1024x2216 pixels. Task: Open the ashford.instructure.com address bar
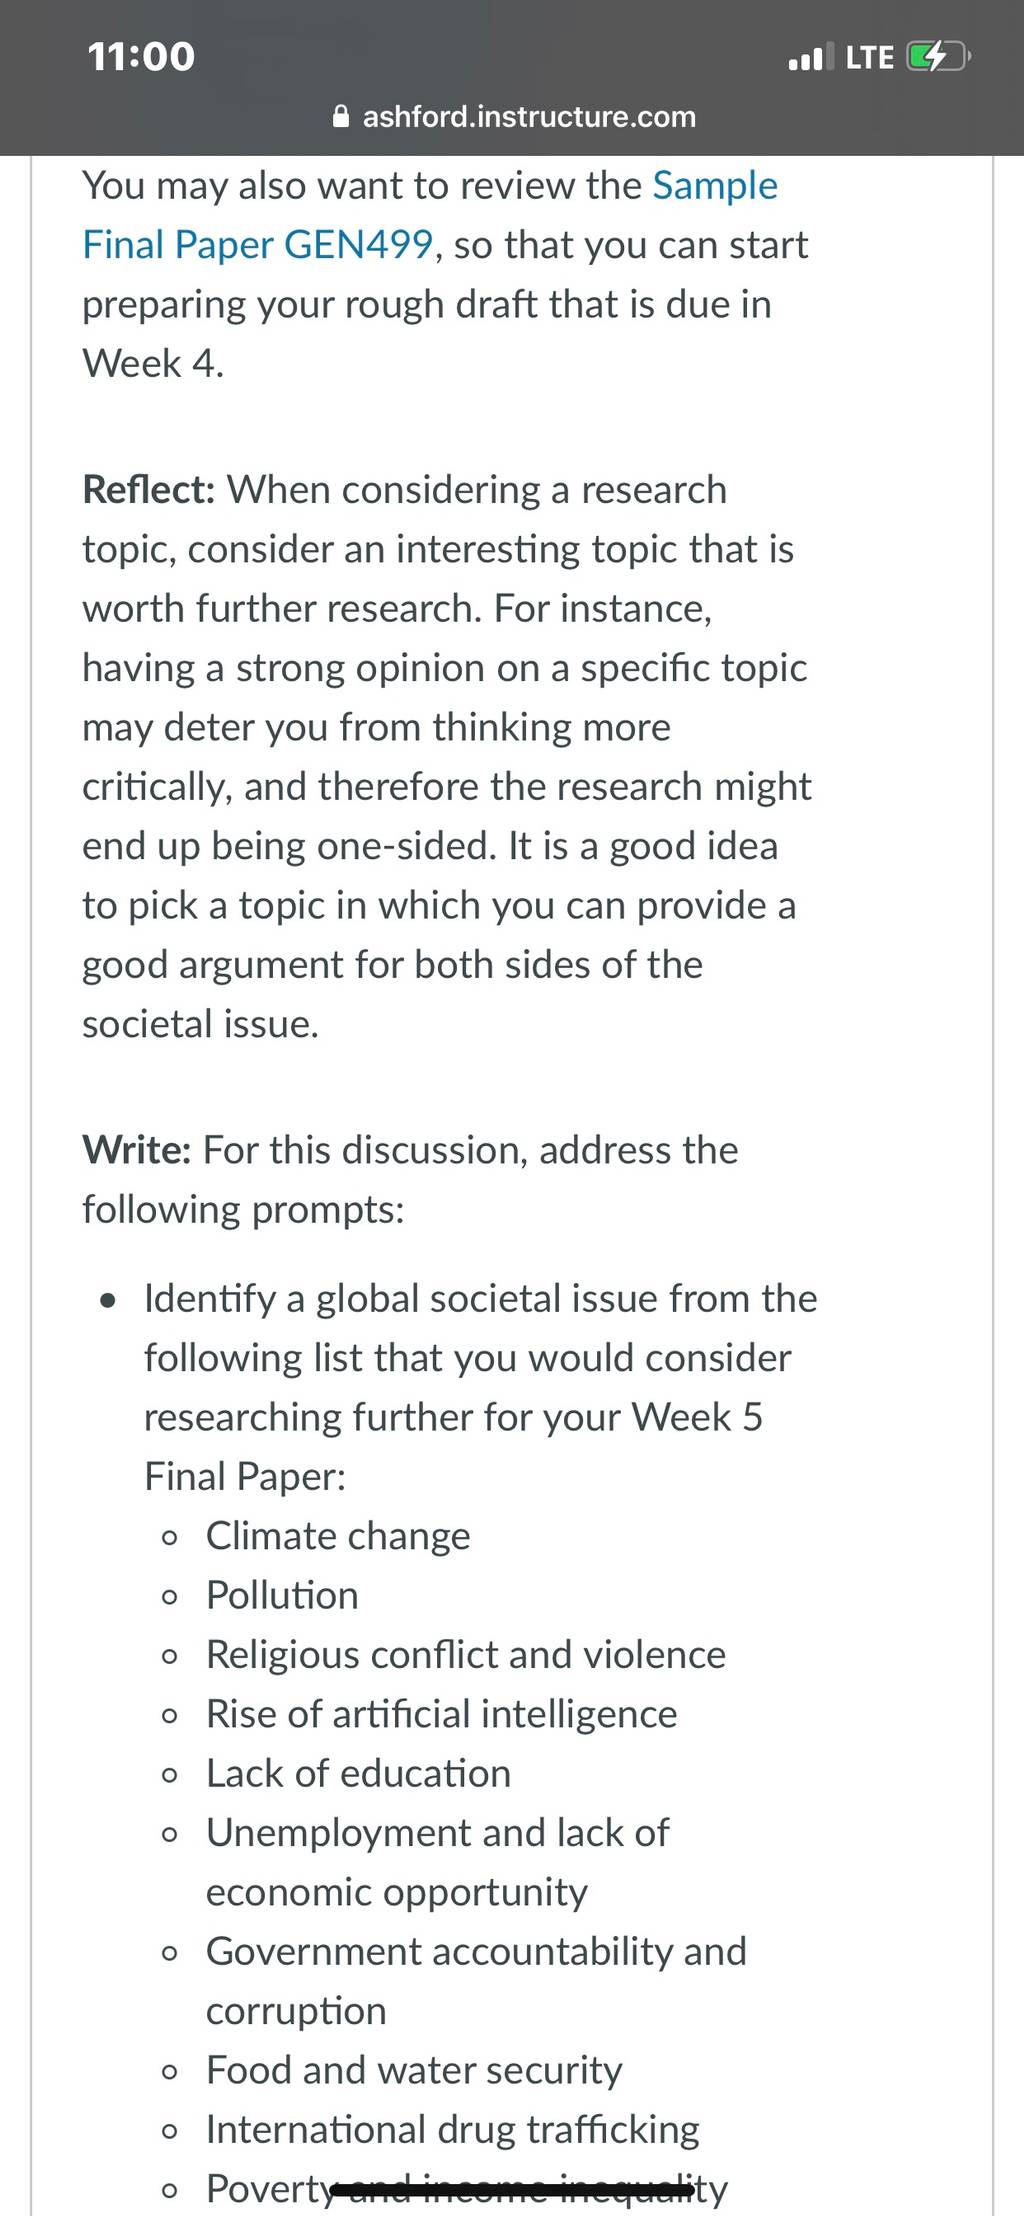pyautogui.click(x=514, y=117)
